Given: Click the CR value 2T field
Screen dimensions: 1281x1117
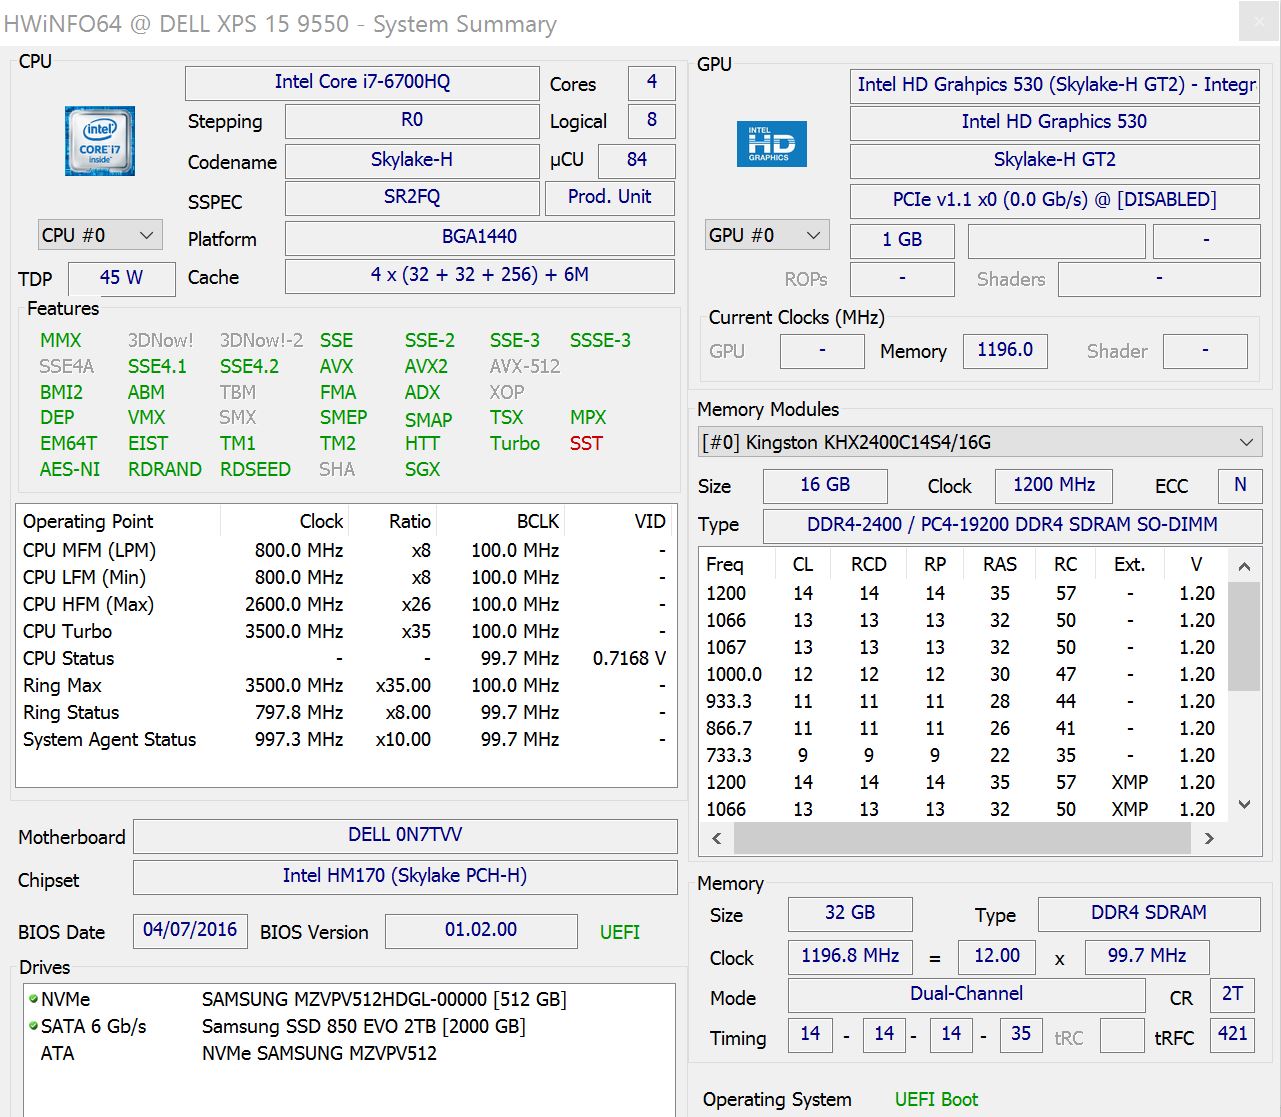Looking at the screenshot, I should 1233,995.
